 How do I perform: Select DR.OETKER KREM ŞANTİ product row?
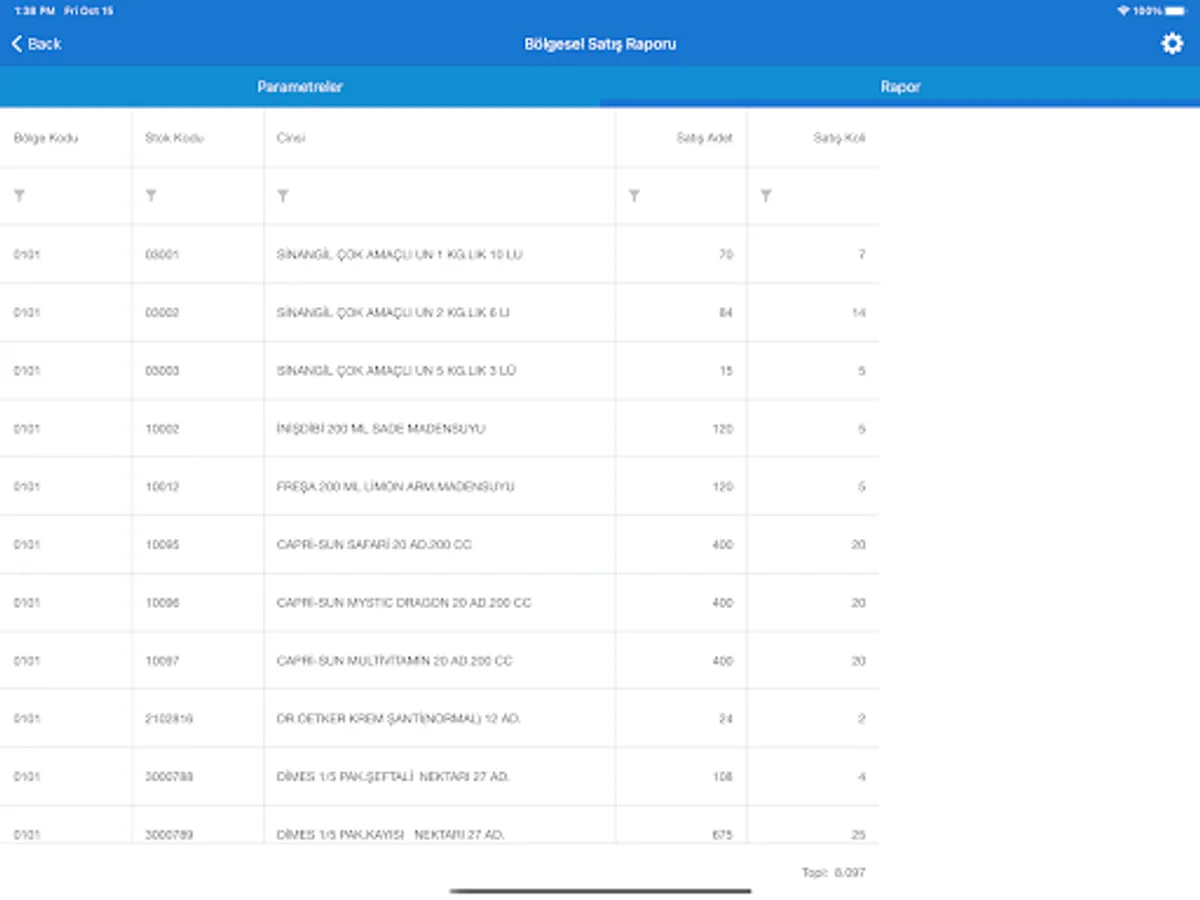click(440, 719)
